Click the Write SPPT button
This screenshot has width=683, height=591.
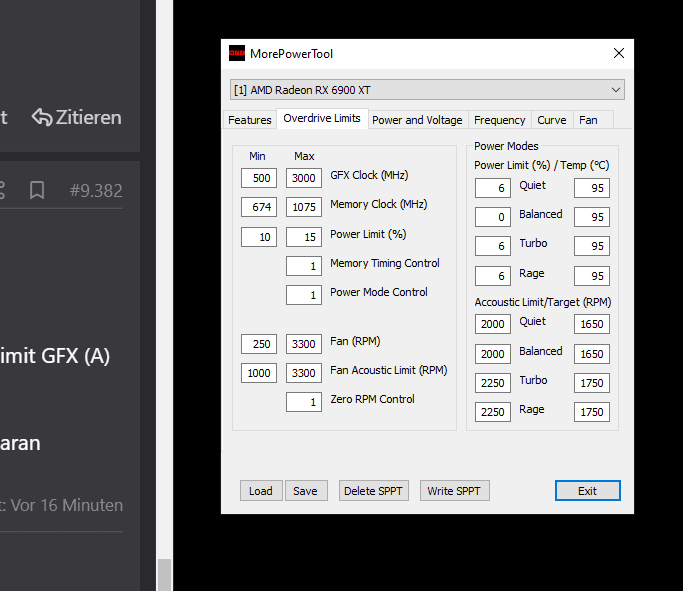(454, 491)
